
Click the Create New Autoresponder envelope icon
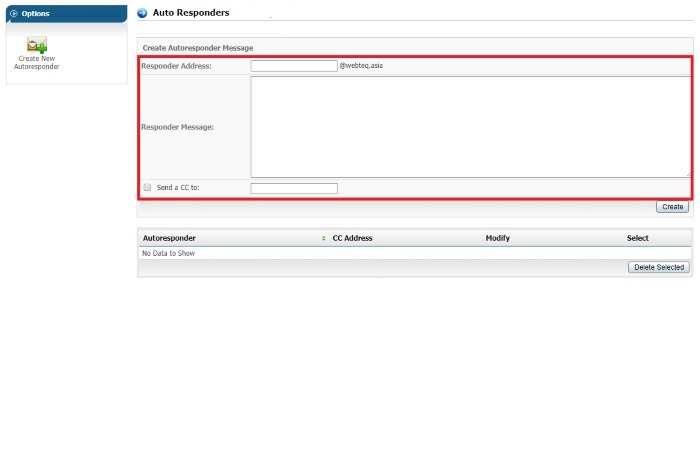[37, 45]
